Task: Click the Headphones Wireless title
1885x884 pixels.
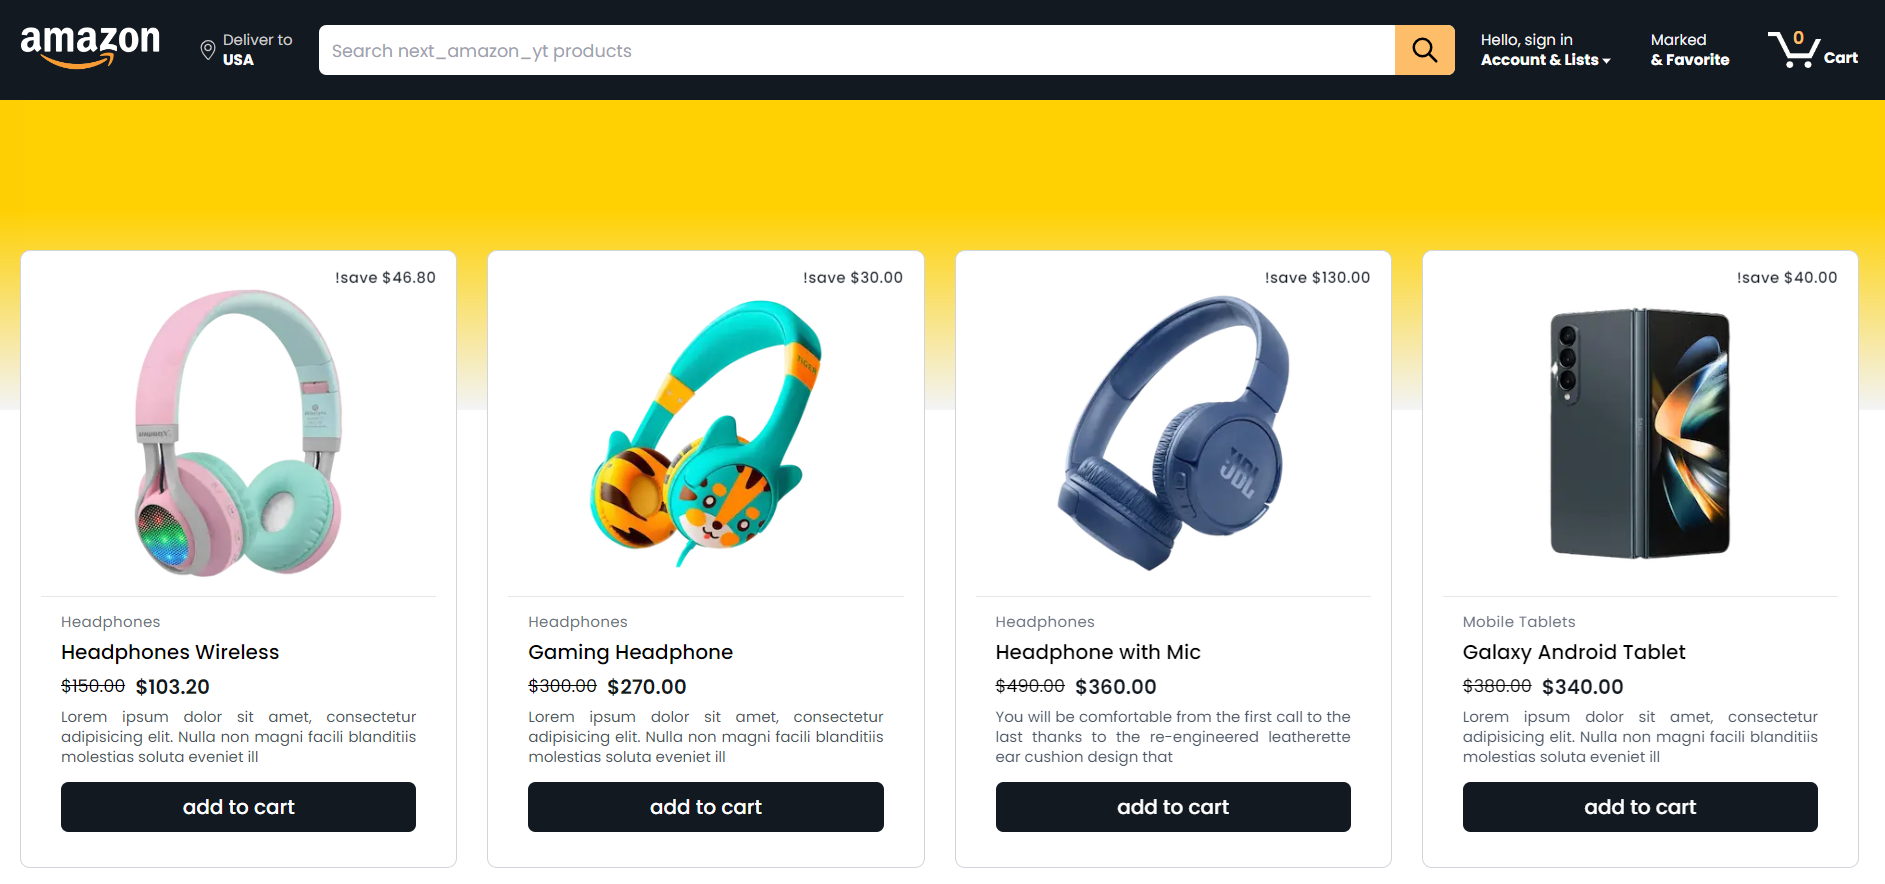Action: [x=170, y=652]
